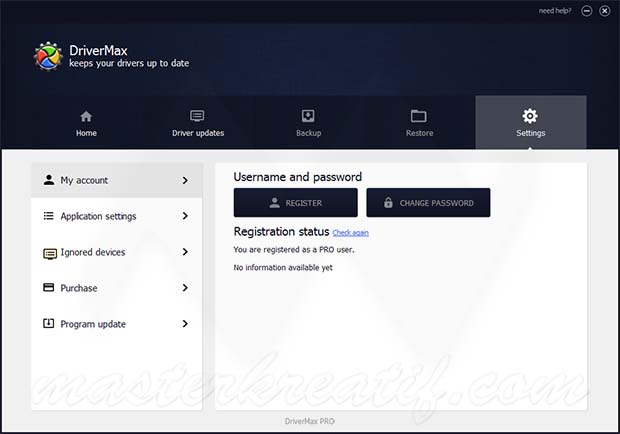Expand My account chevron arrow

pyautogui.click(x=185, y=180)
